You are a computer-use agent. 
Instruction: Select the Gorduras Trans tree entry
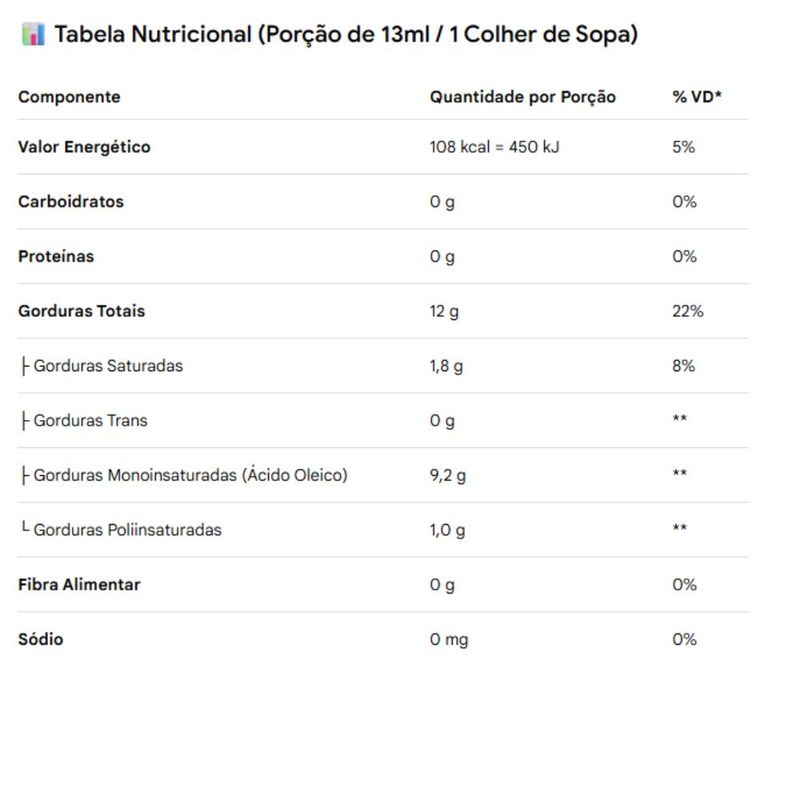point(84,420)
